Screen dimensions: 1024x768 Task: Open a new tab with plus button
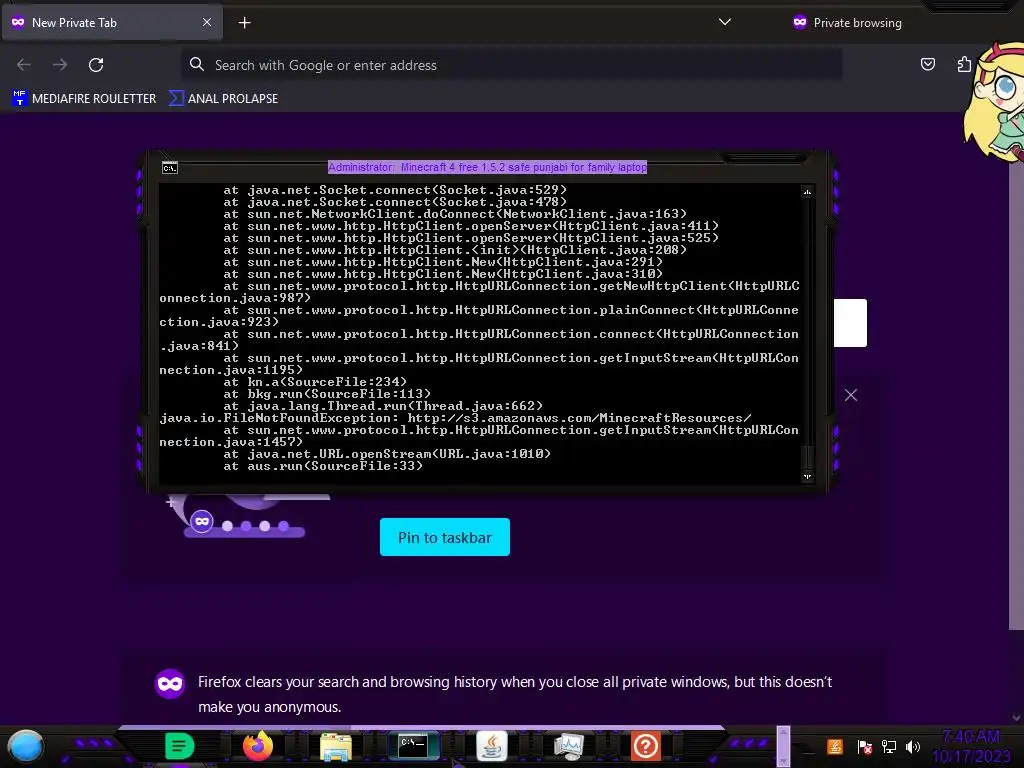tap(244, 23)
